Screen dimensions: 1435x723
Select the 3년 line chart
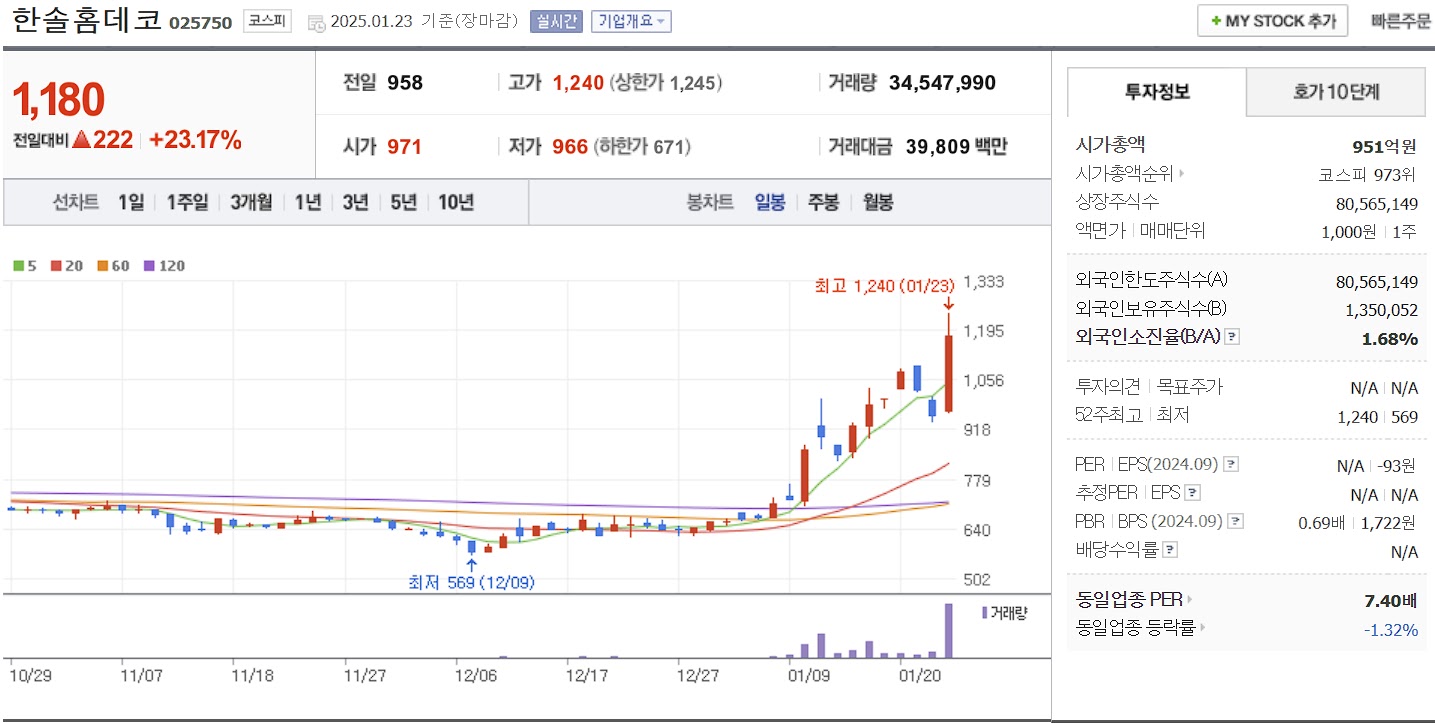click(356, 202)
